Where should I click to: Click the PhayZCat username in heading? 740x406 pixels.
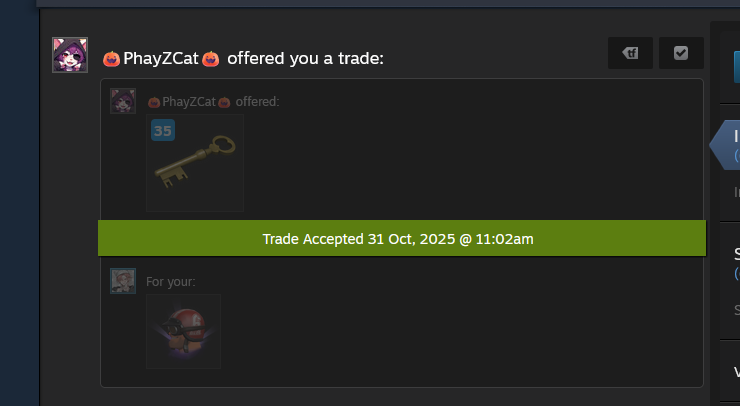pos(160,59)
